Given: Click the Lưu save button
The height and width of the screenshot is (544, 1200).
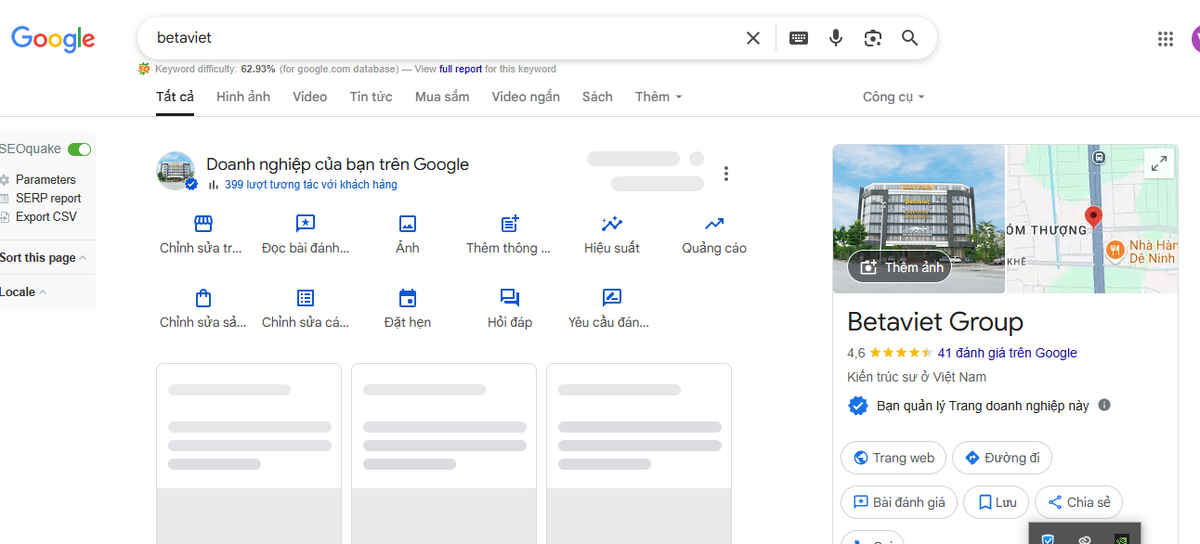Looking at the screenshot, I should (996, 502).
